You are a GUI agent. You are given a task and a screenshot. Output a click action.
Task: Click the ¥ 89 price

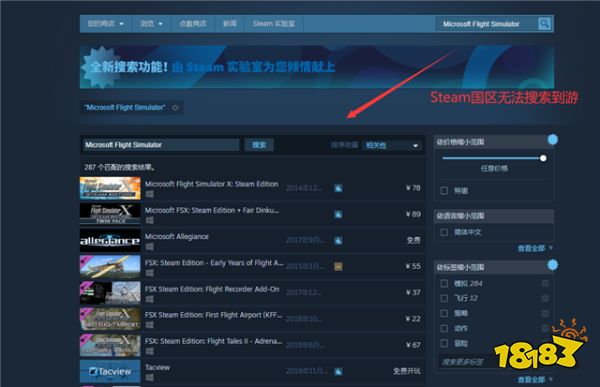click(413, 214)
